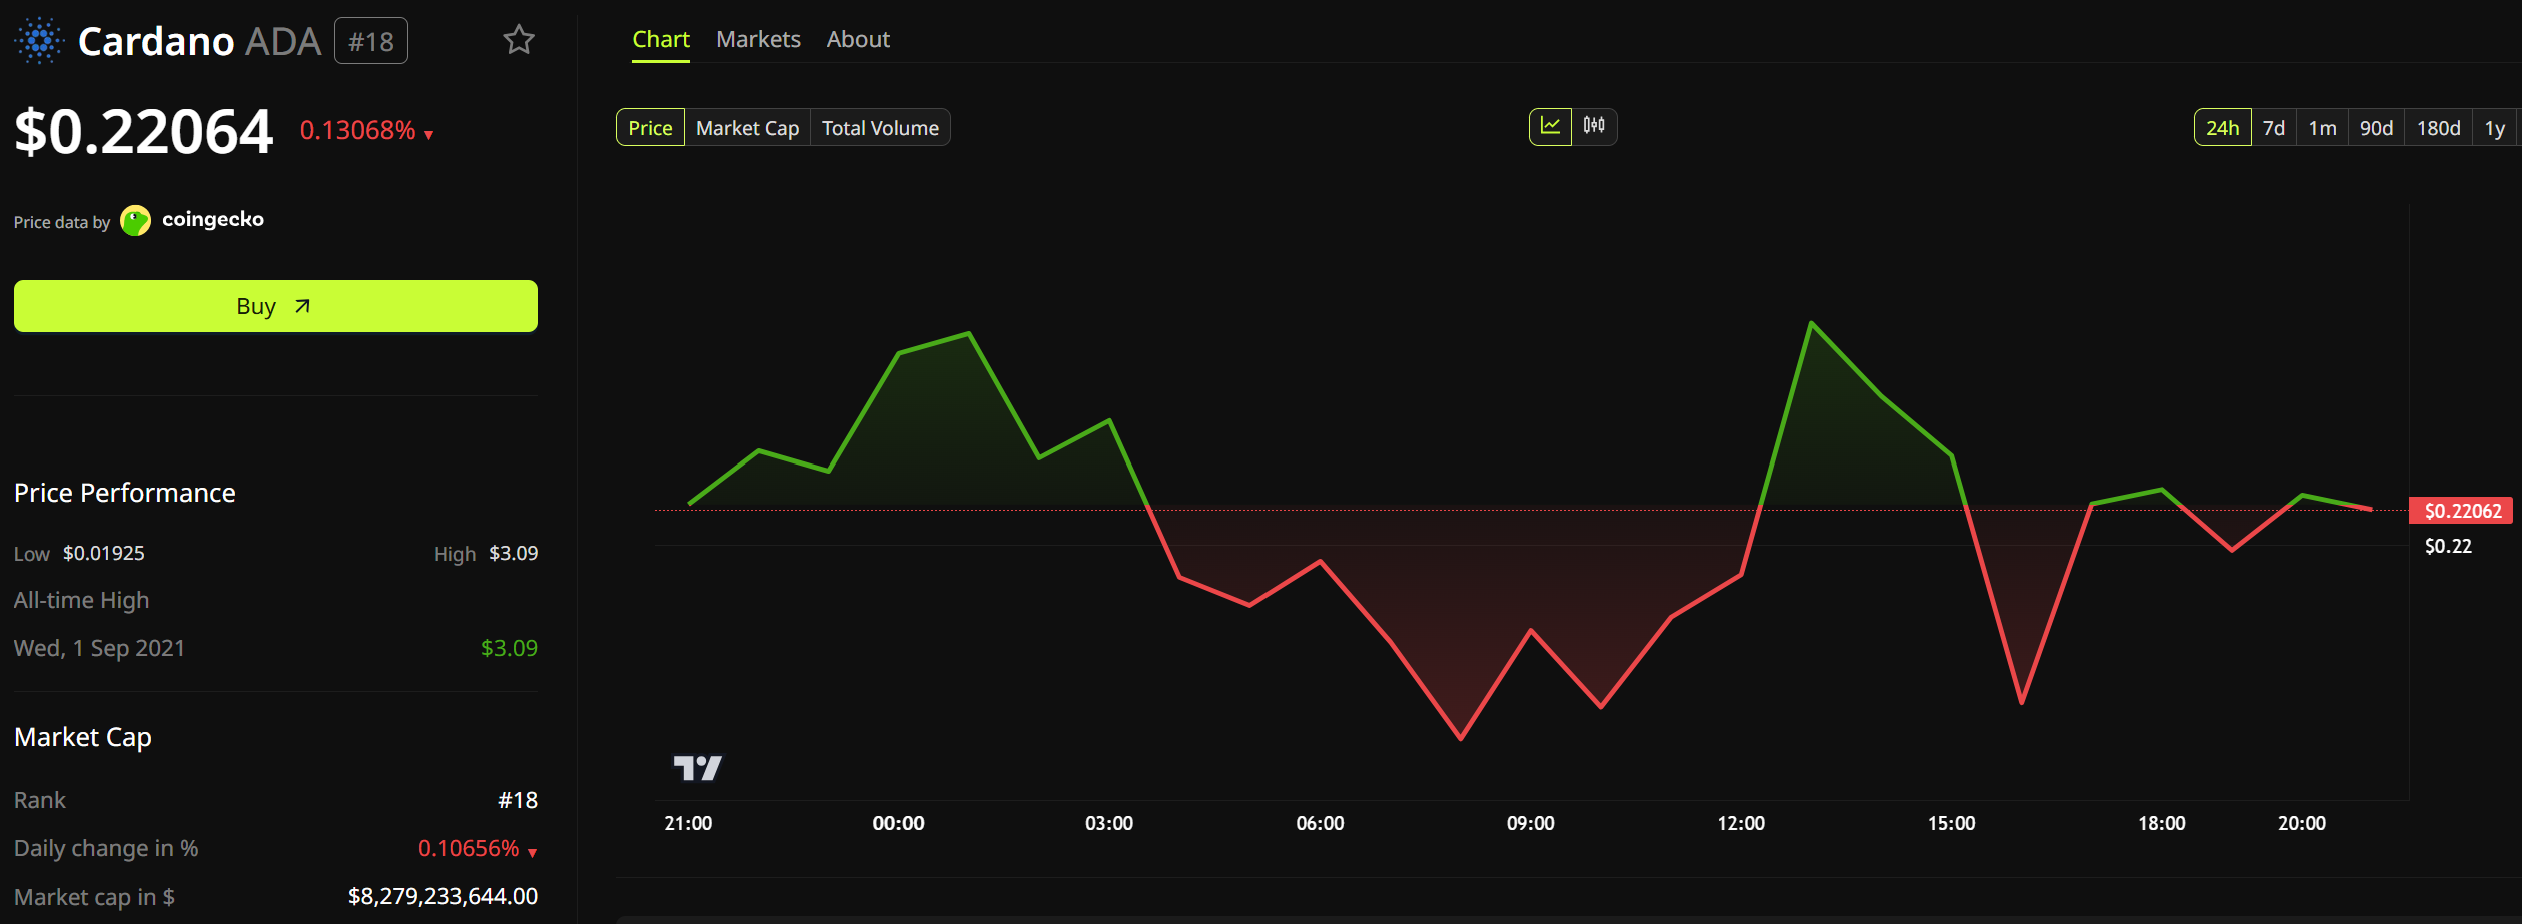2522x924 pixels.
Task: Click the 0.10656% daily change value
Action: (469, 848)
